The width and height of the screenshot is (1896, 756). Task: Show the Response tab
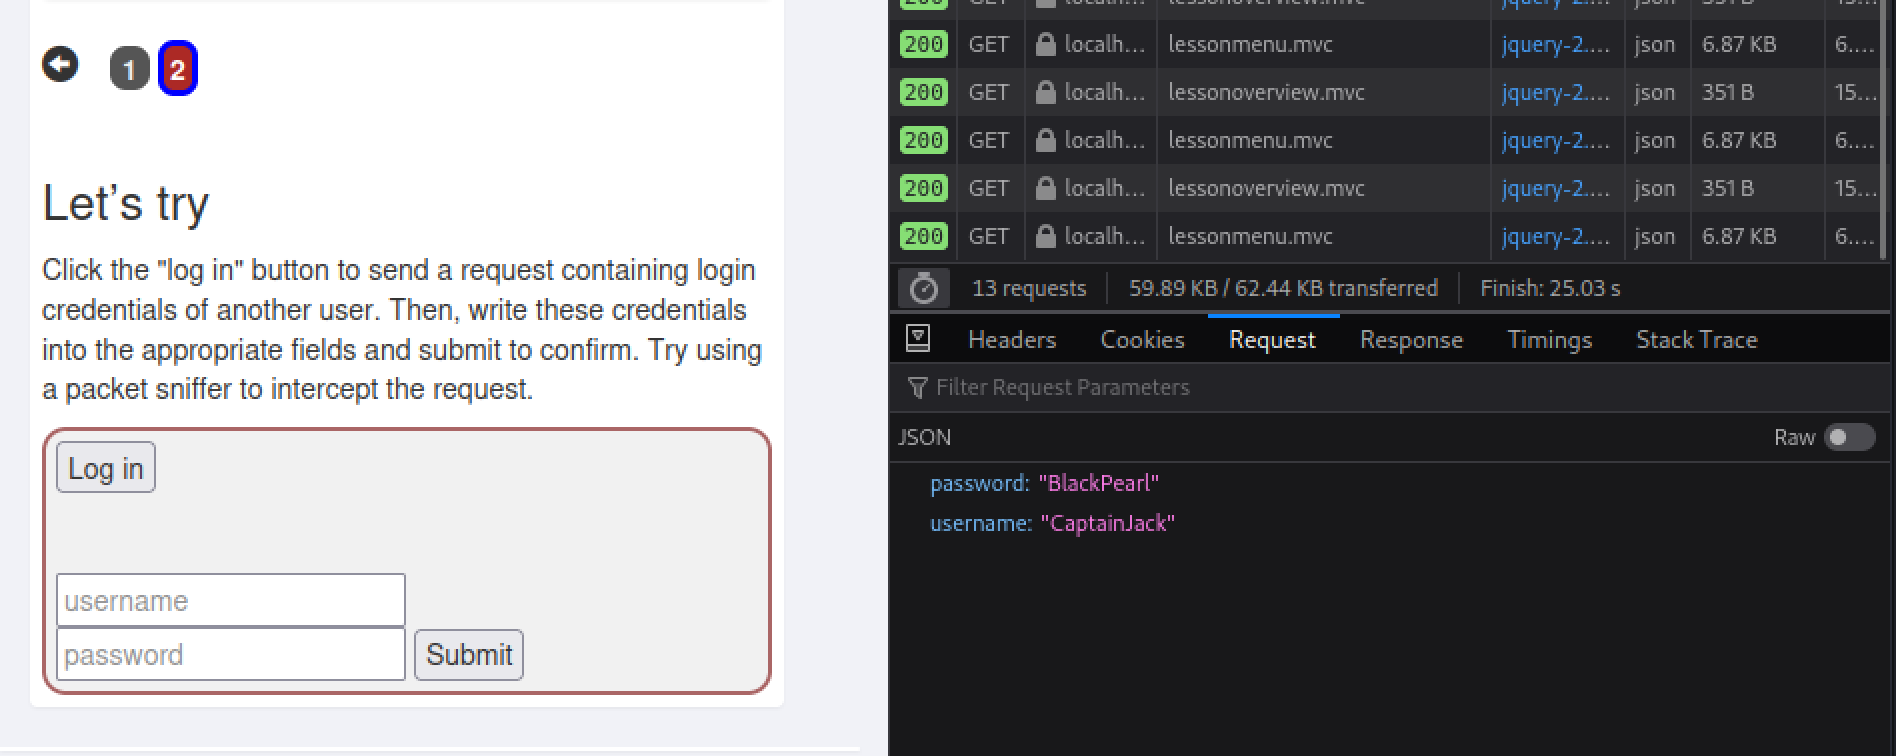[x=1410, y=340]
